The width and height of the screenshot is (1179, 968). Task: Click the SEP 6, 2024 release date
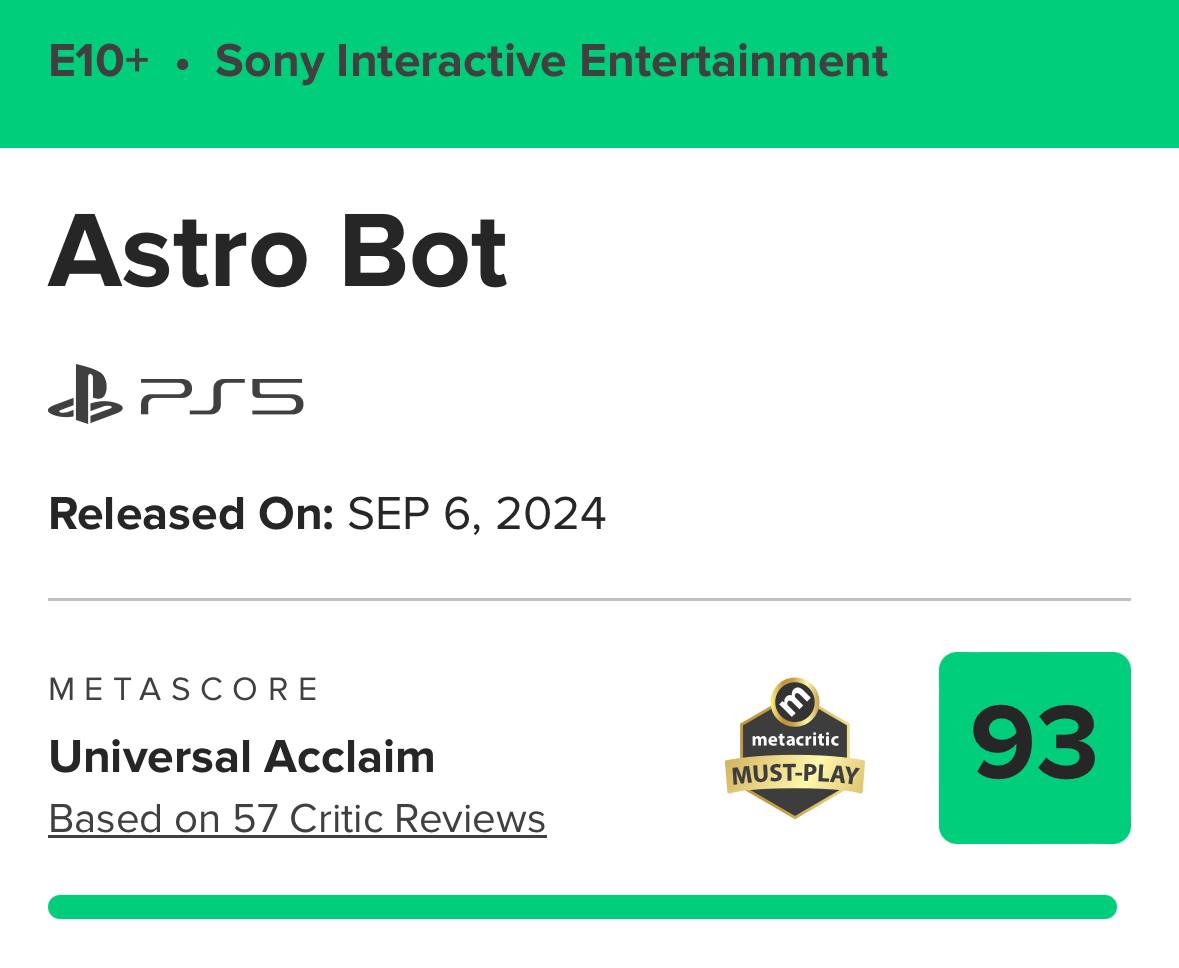coord(476,514)
